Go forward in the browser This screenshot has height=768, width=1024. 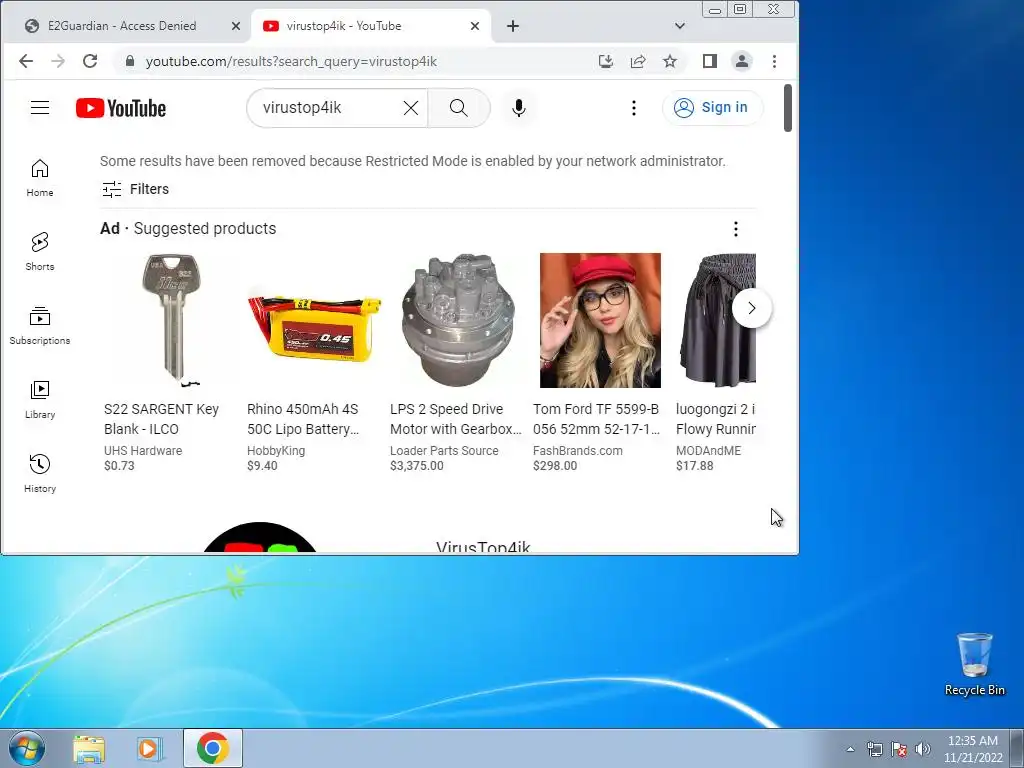click(x=58, y=61)
